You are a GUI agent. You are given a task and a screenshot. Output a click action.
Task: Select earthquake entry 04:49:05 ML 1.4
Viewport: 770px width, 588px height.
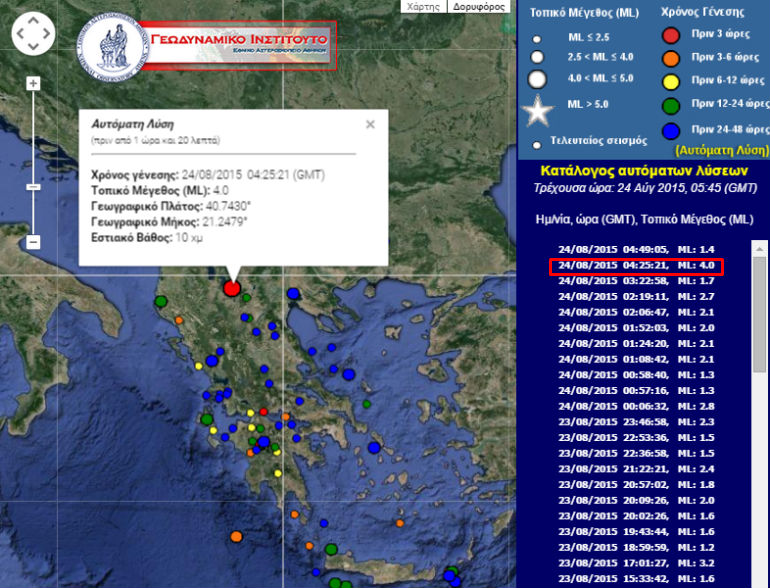click(635, 249)
